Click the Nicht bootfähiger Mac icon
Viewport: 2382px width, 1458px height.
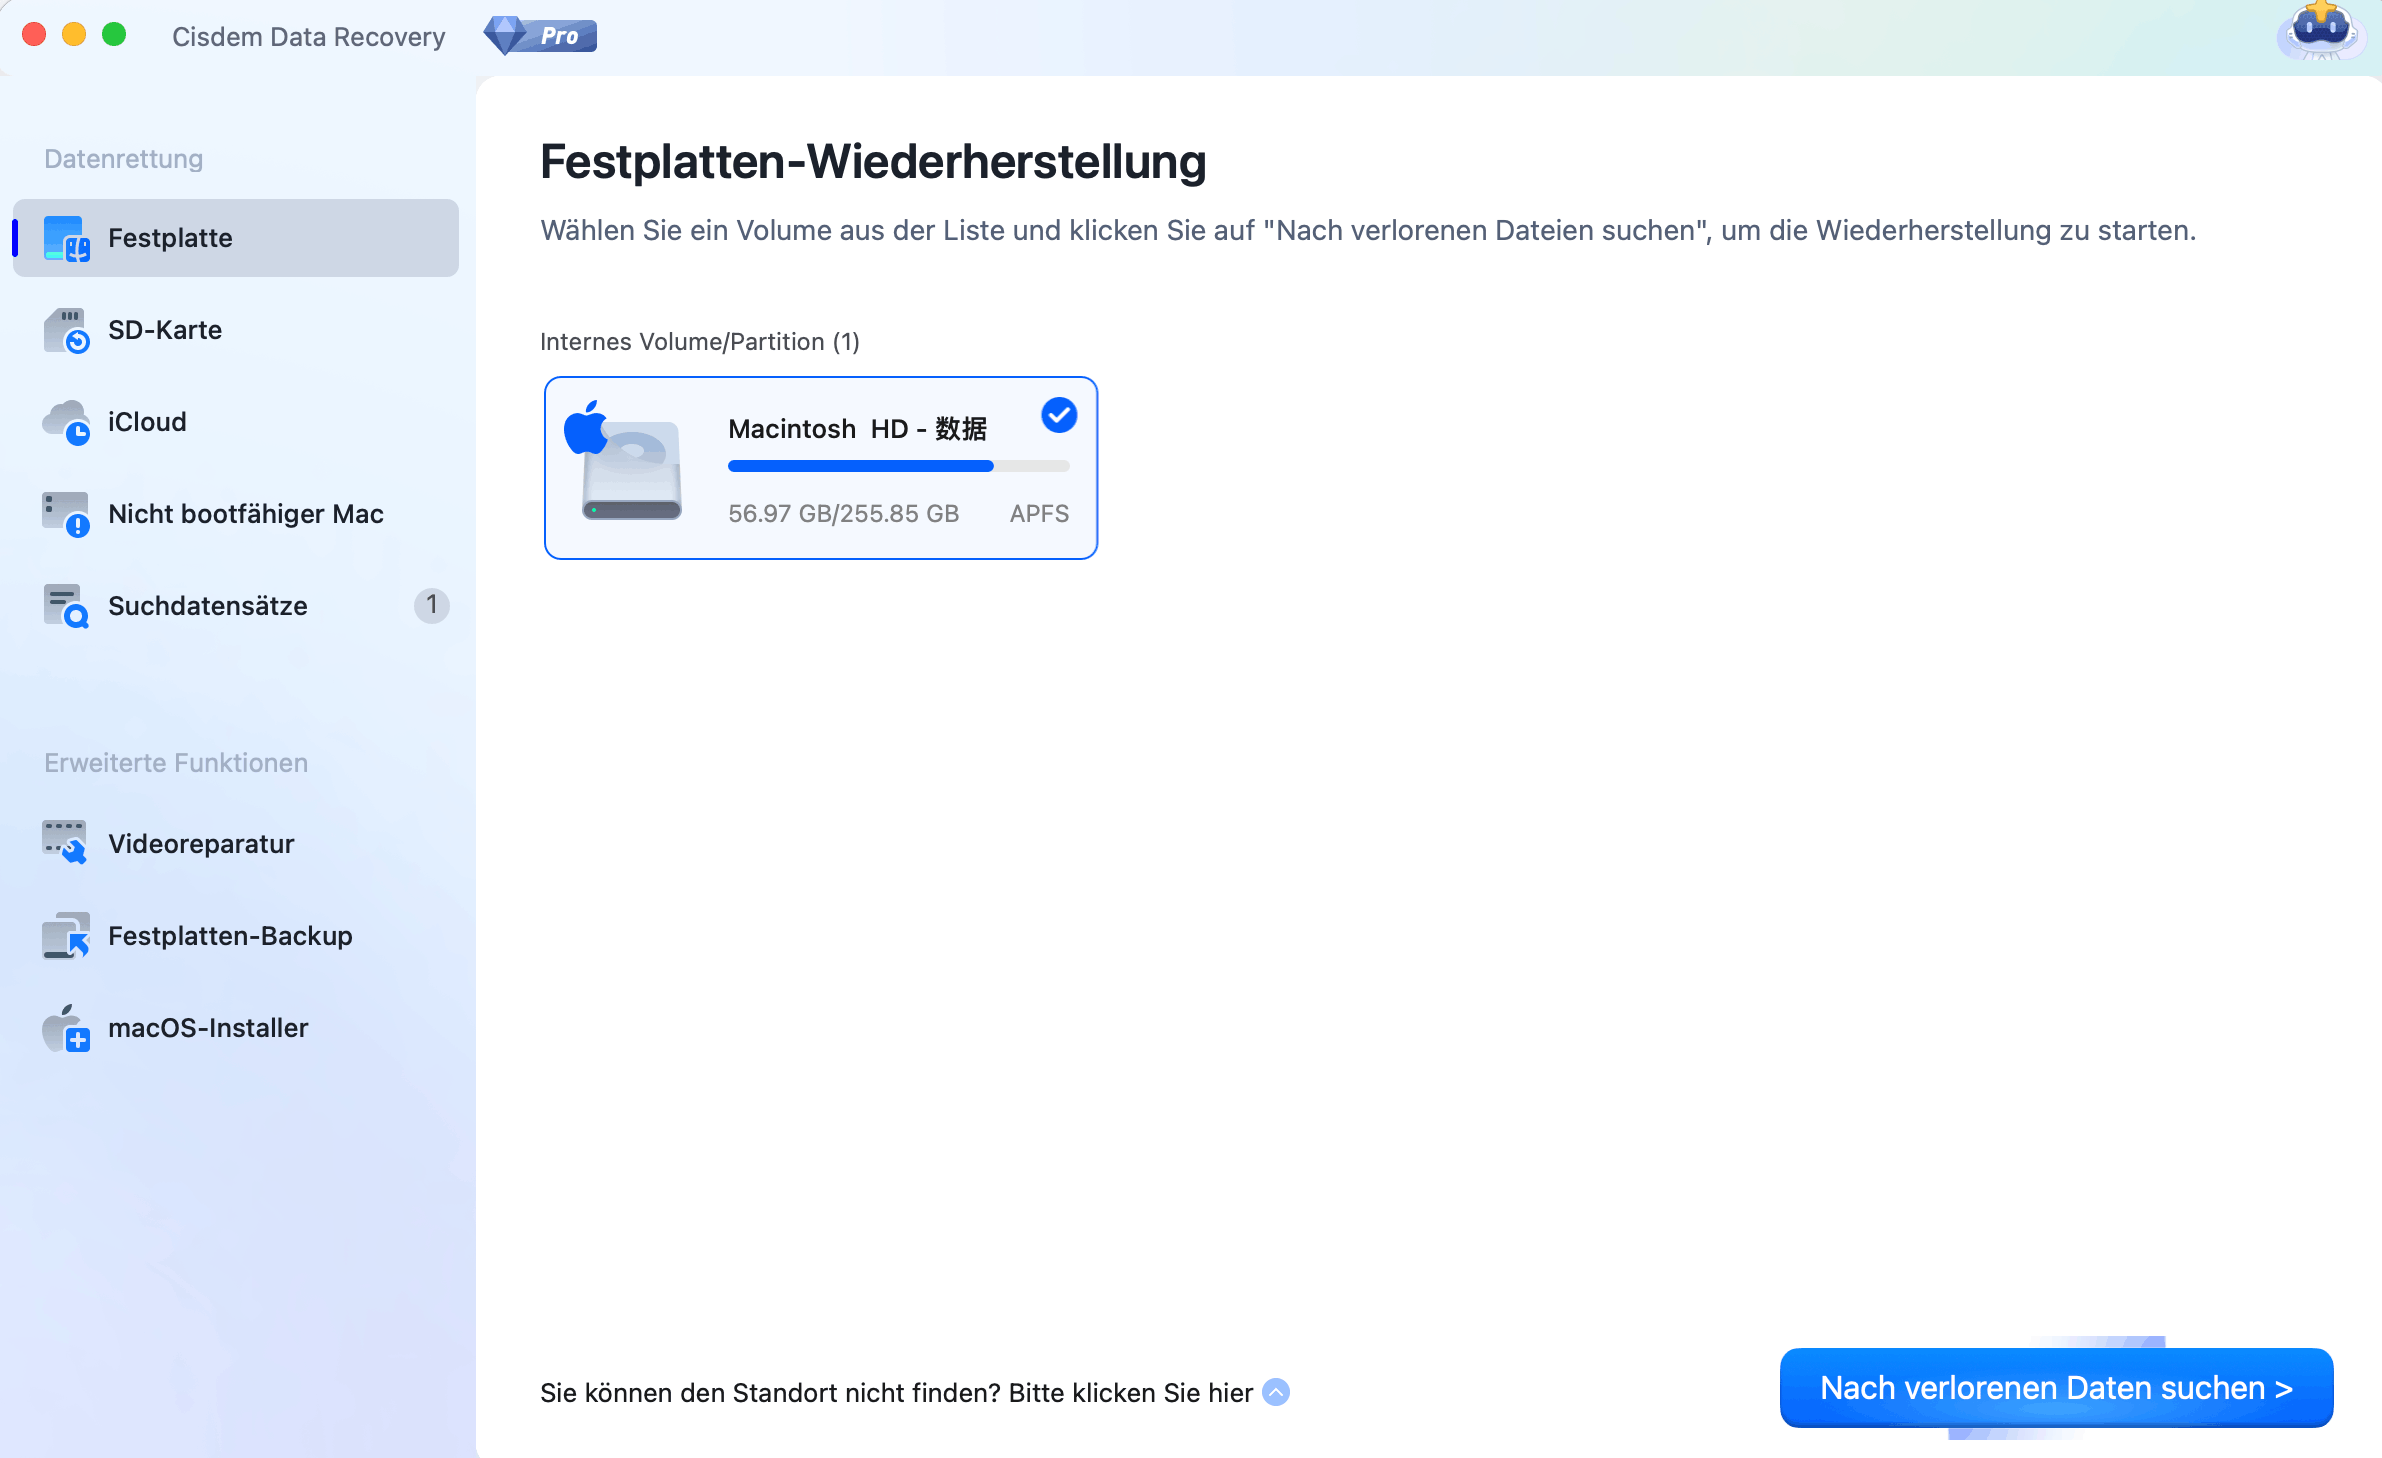pos(66,514)
